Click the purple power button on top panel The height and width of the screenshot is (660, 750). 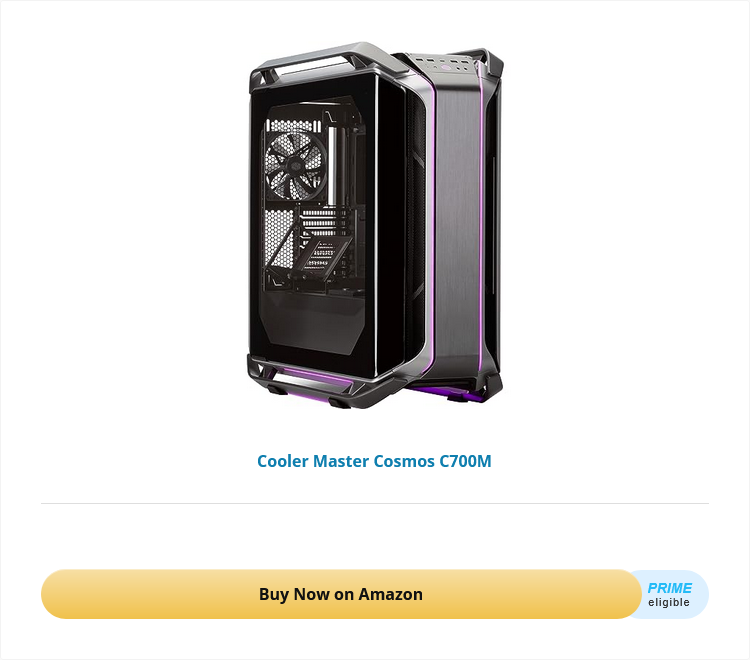446,67
